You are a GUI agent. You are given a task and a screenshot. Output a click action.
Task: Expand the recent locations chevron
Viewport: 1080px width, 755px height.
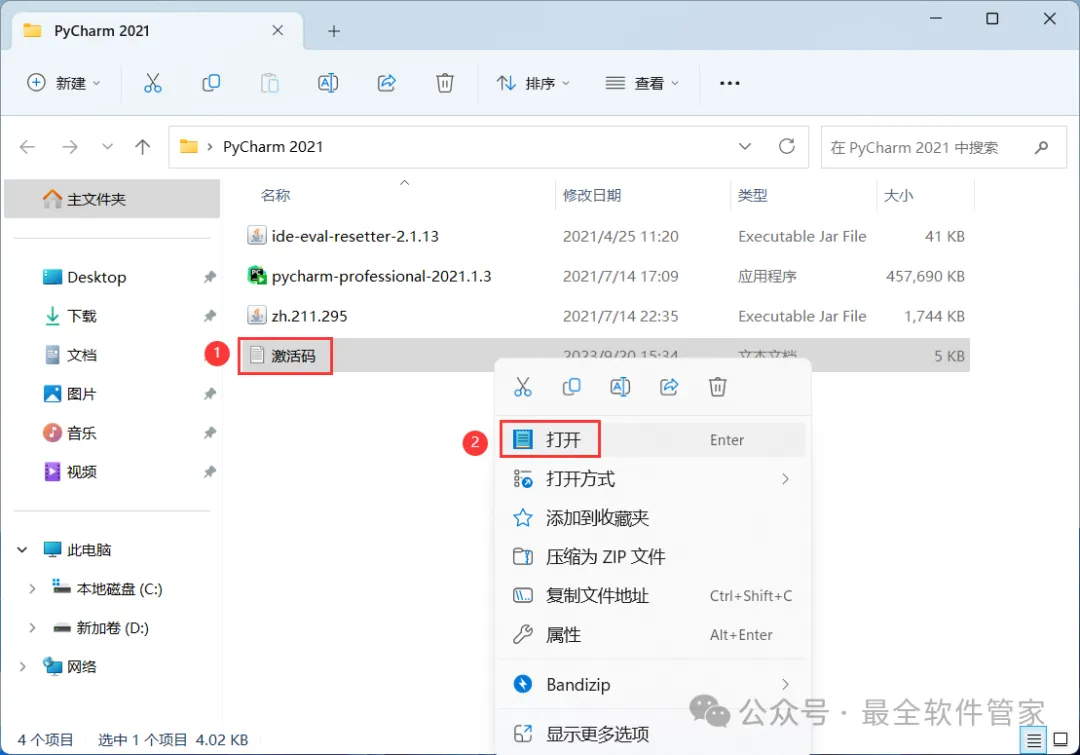point(107,147)
